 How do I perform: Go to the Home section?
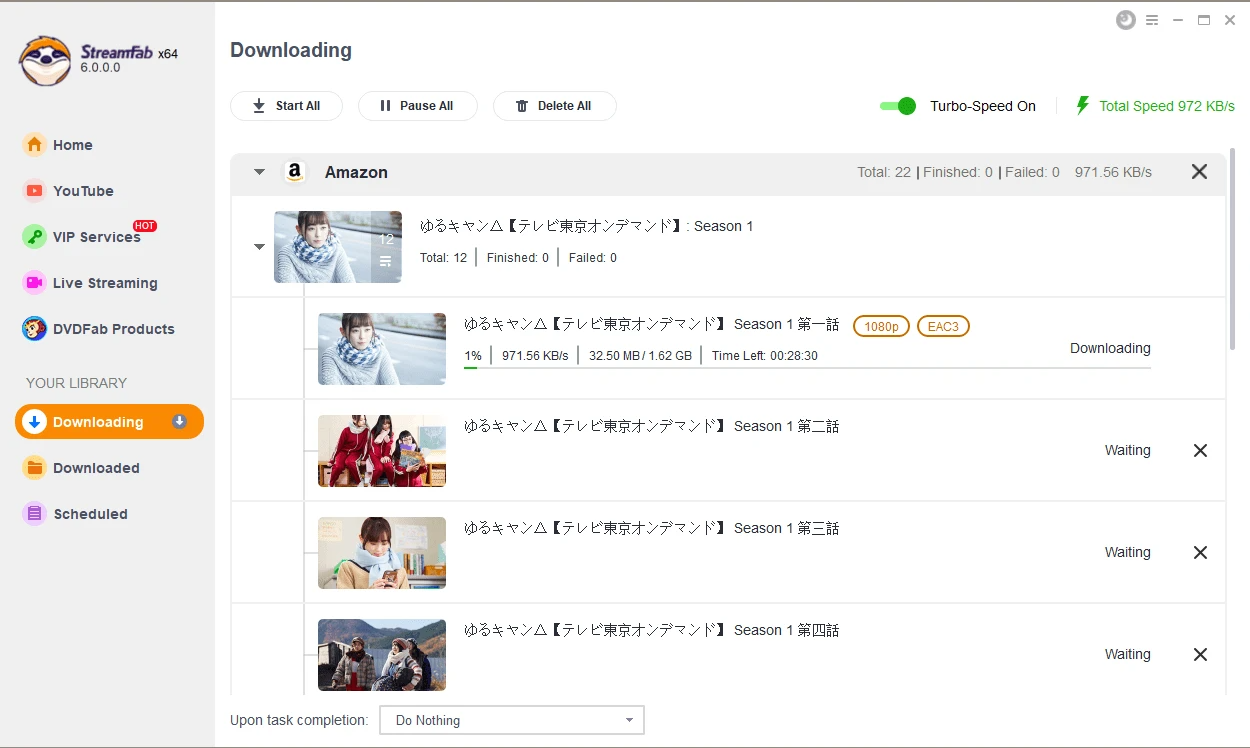pyautogui.click(x=72, y=145)
